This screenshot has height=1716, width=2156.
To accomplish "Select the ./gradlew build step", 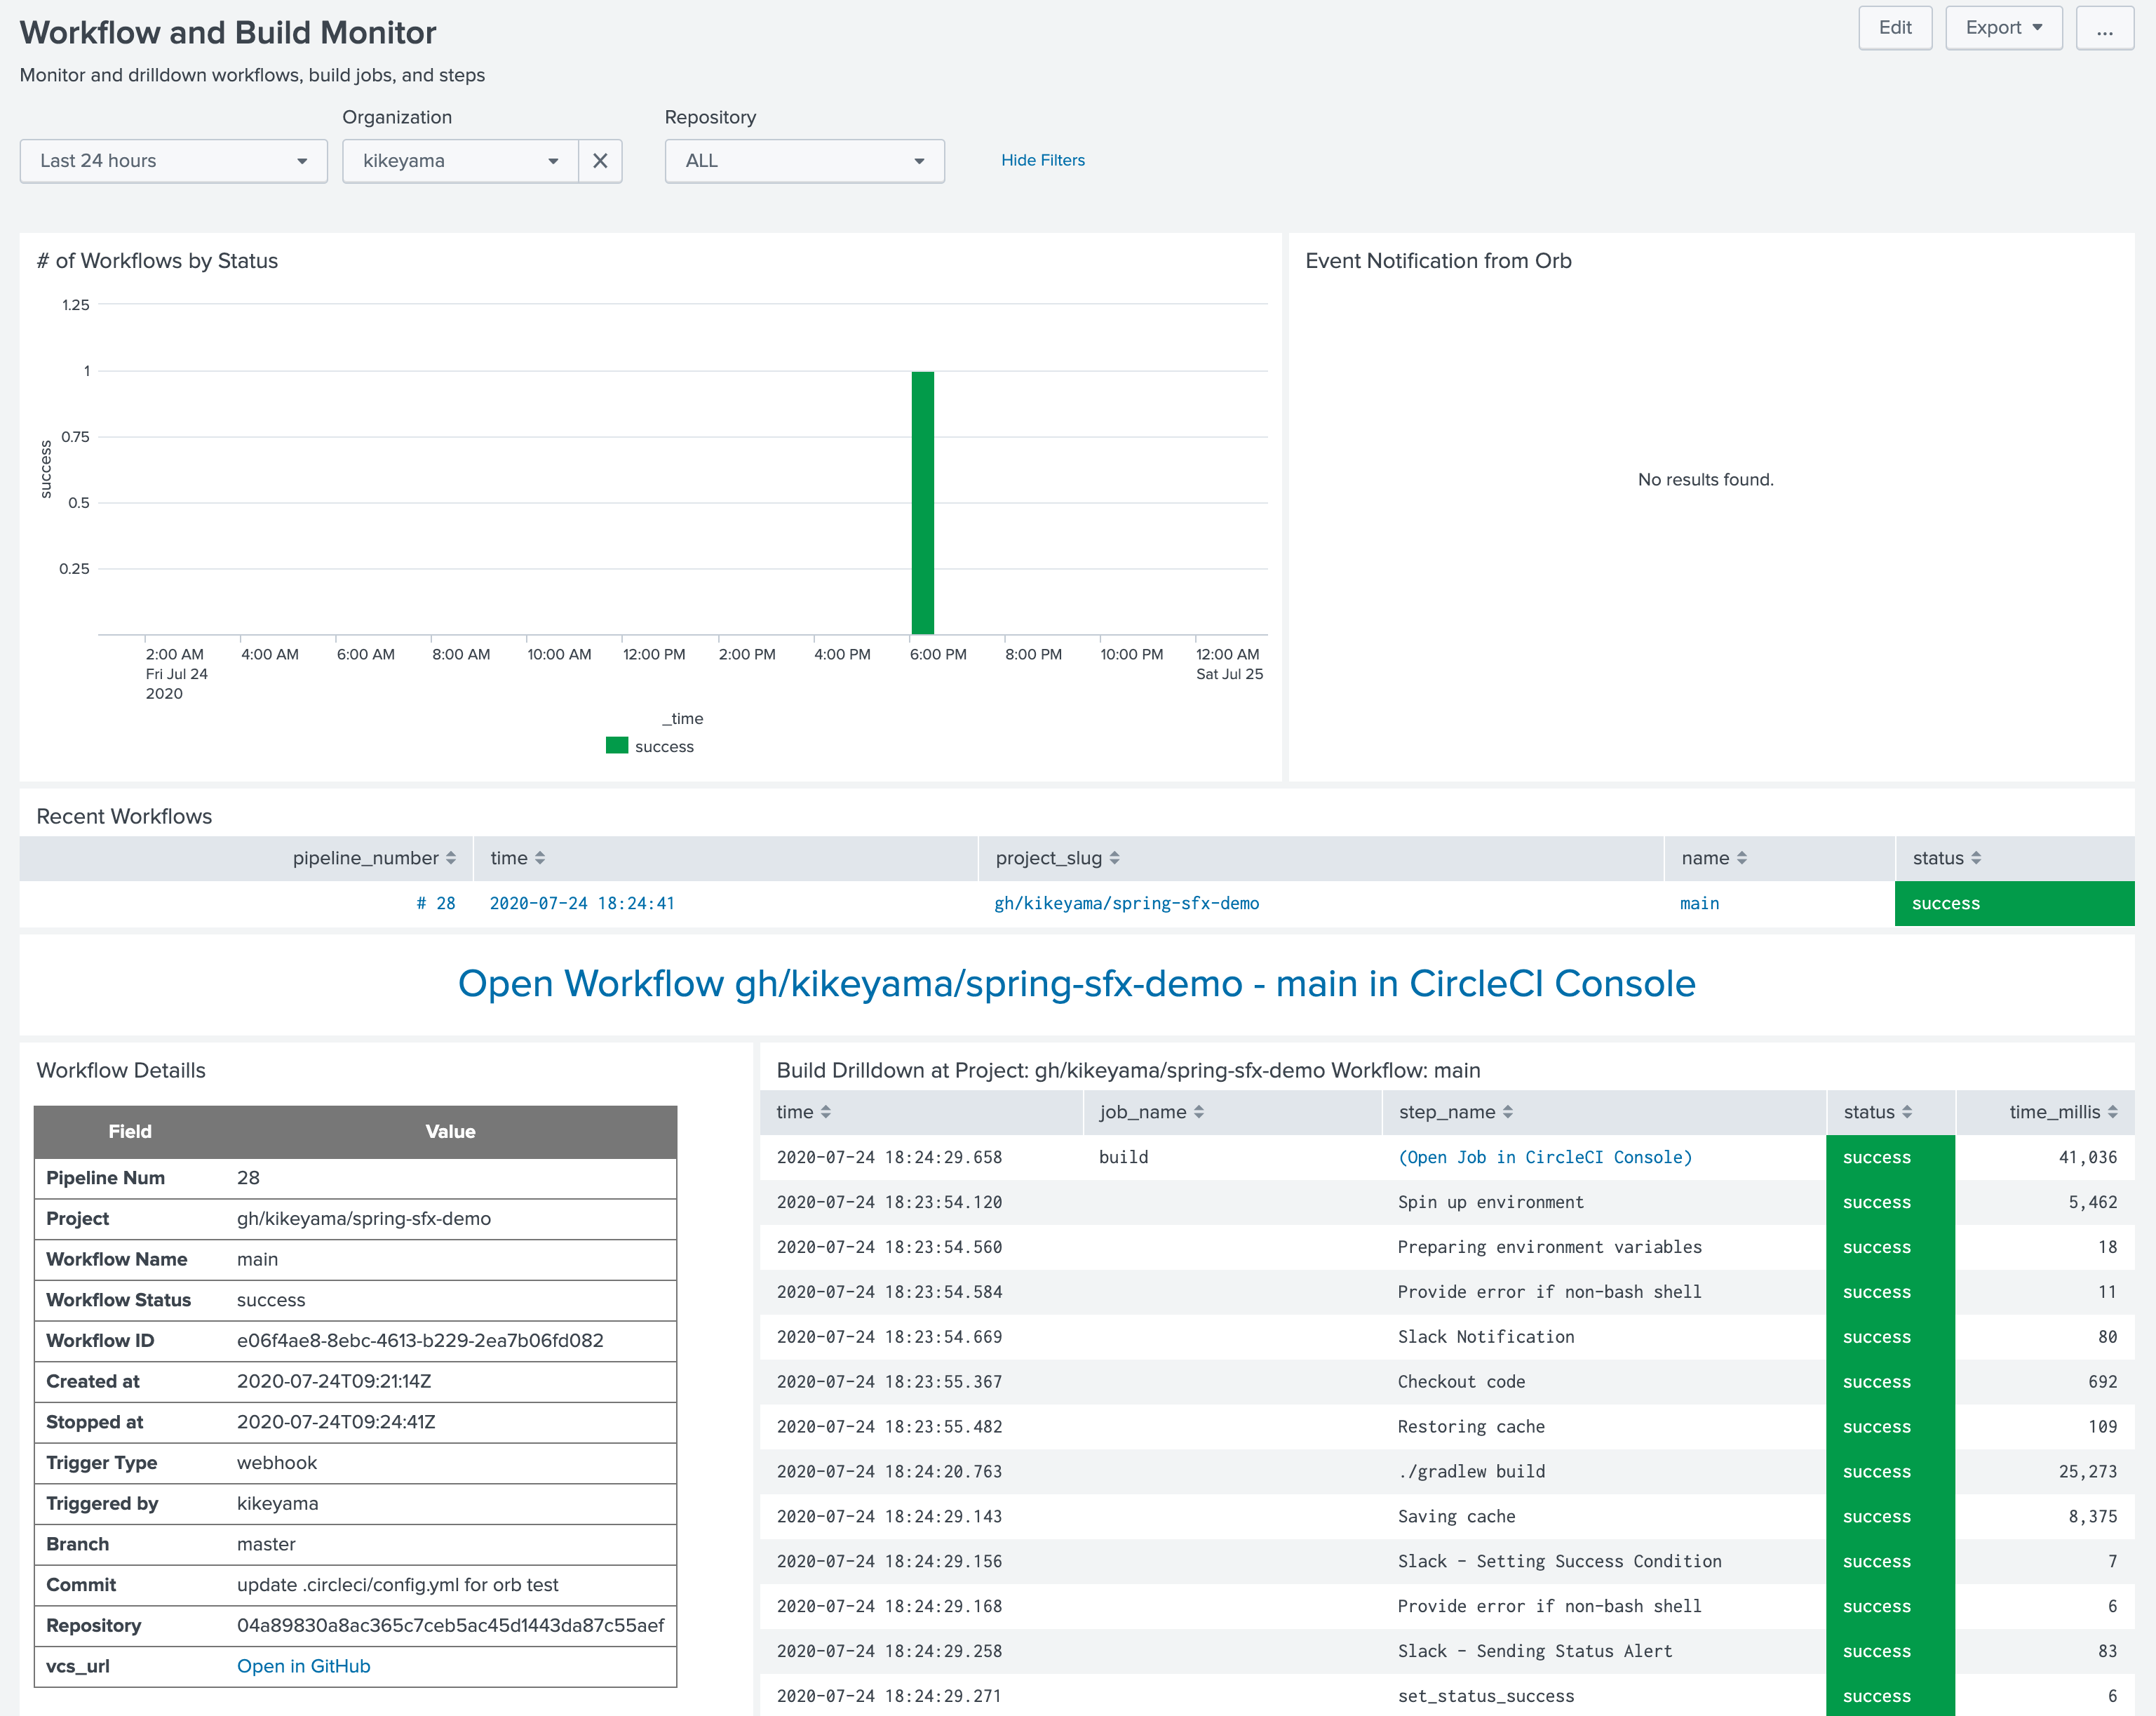I will click(1471, 1472).
